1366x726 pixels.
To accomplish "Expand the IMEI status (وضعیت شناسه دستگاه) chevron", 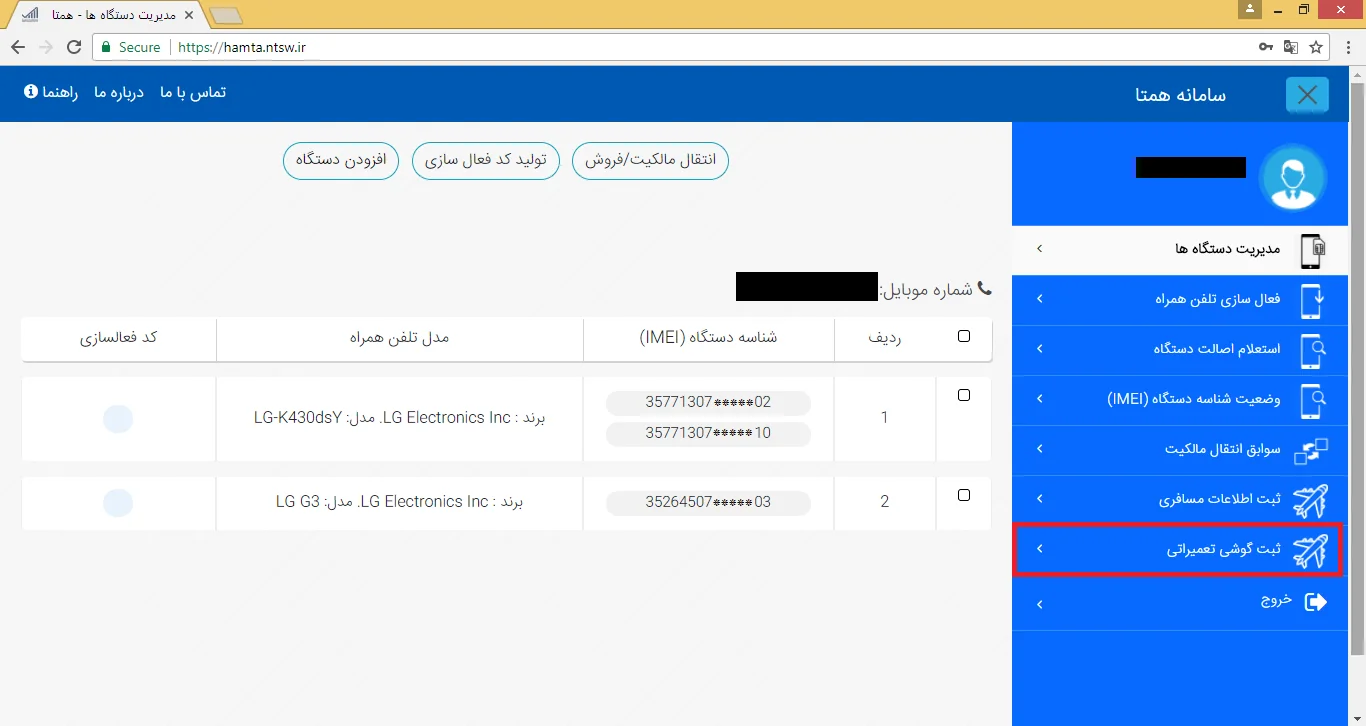I will [1040, 399].
